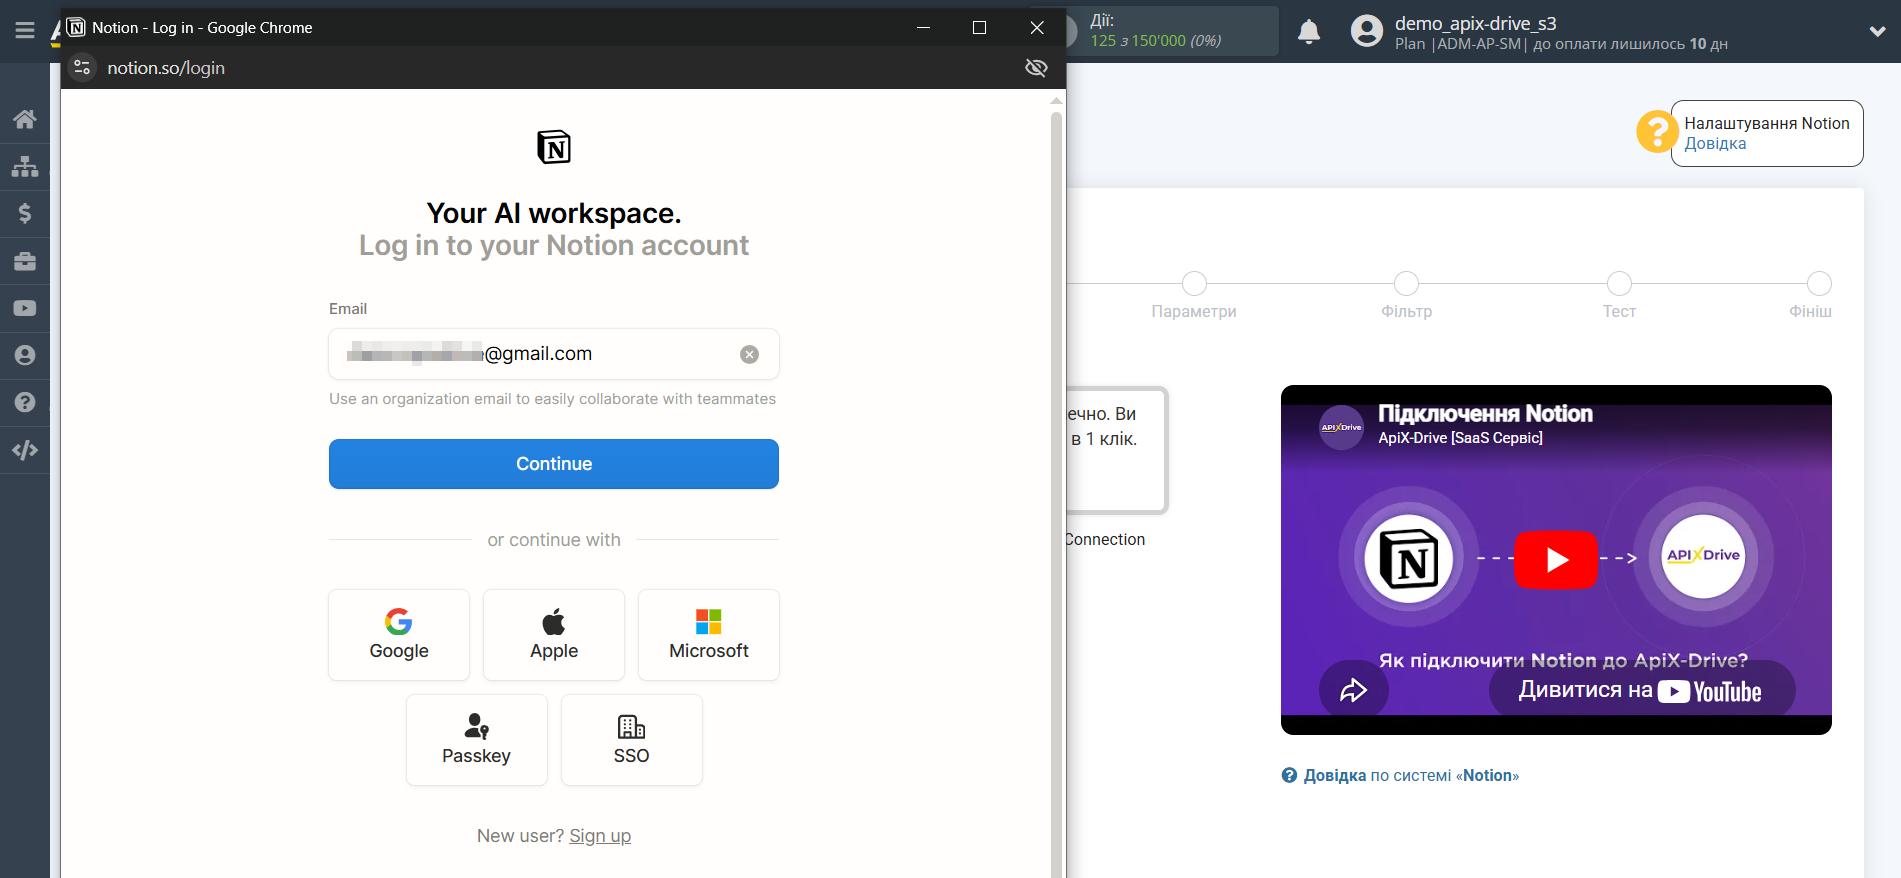This screenshot has width=1901, height=878.
Task: Continue with Apple login
Action: (554, 635)
